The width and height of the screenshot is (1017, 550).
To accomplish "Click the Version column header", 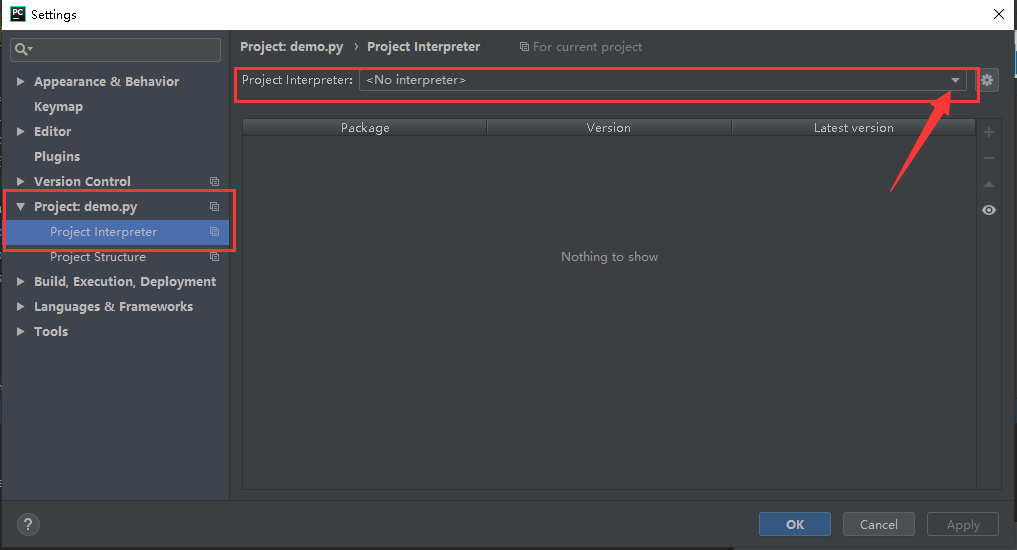I will pos(608,128).
